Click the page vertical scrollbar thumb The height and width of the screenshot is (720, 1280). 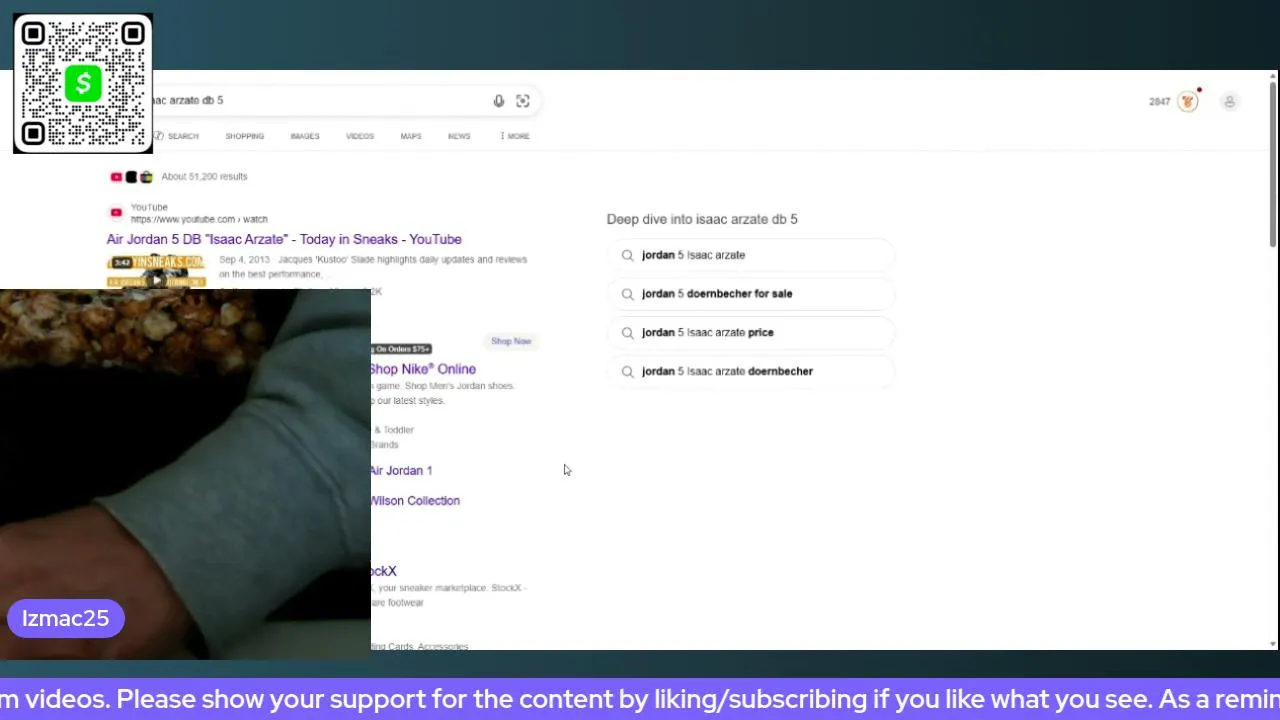tap(1273, 165)
